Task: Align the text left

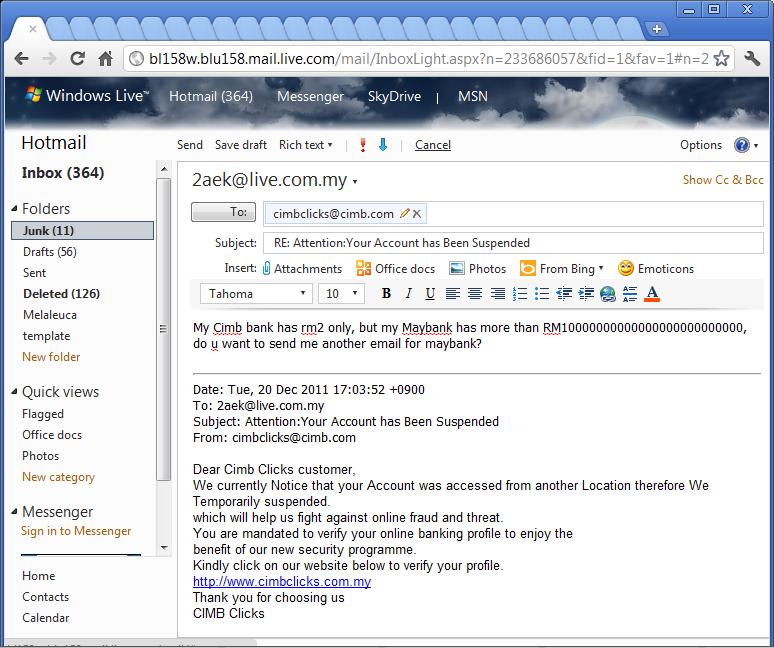Action: (x=453, y=294)
